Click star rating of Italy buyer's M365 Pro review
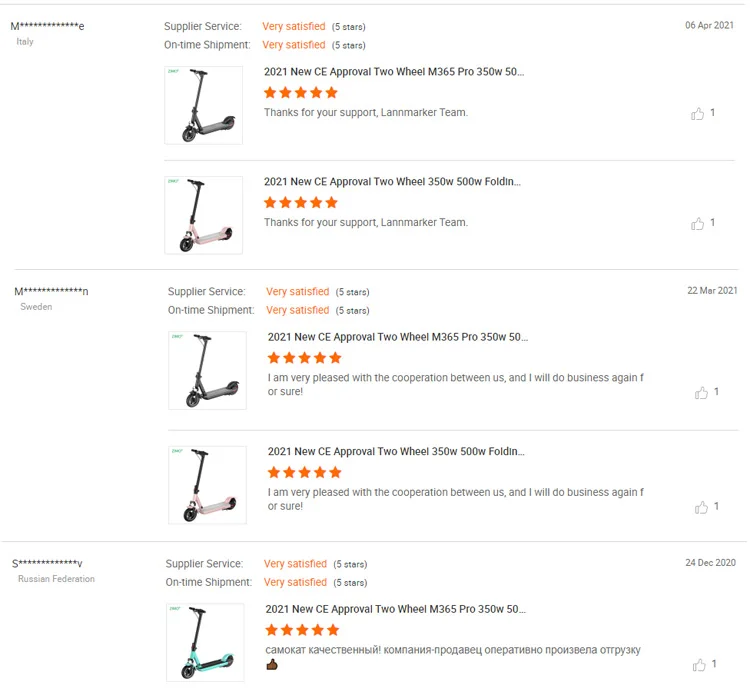 301,93
